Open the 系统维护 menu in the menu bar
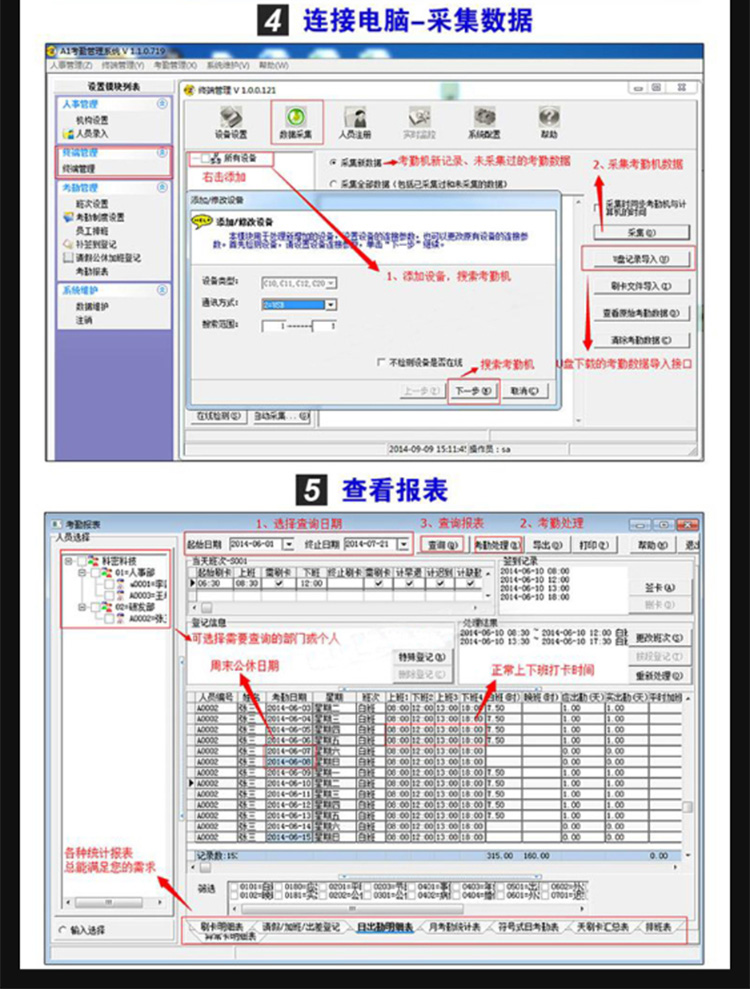 pyautogui.click(x=228, y=65)
